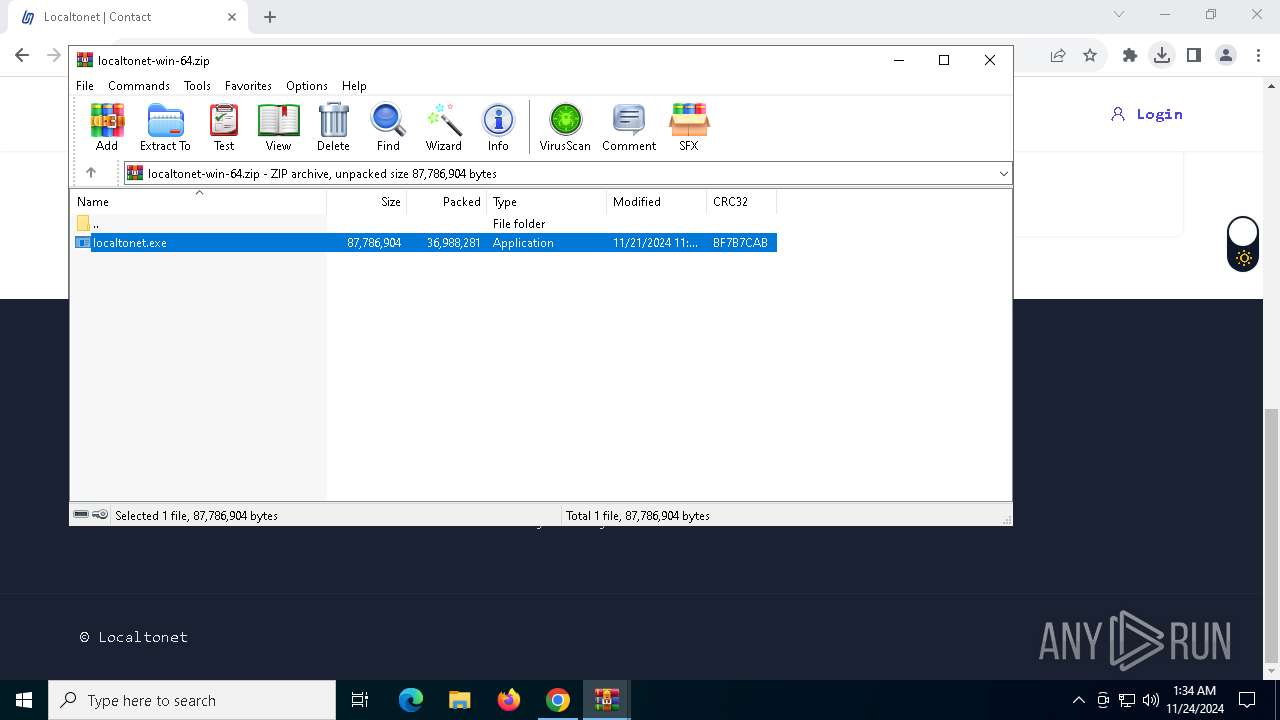The image size is (1280, 720).
Task: Open Chrome tab search chevron
Action: [x=1119, y=15]
